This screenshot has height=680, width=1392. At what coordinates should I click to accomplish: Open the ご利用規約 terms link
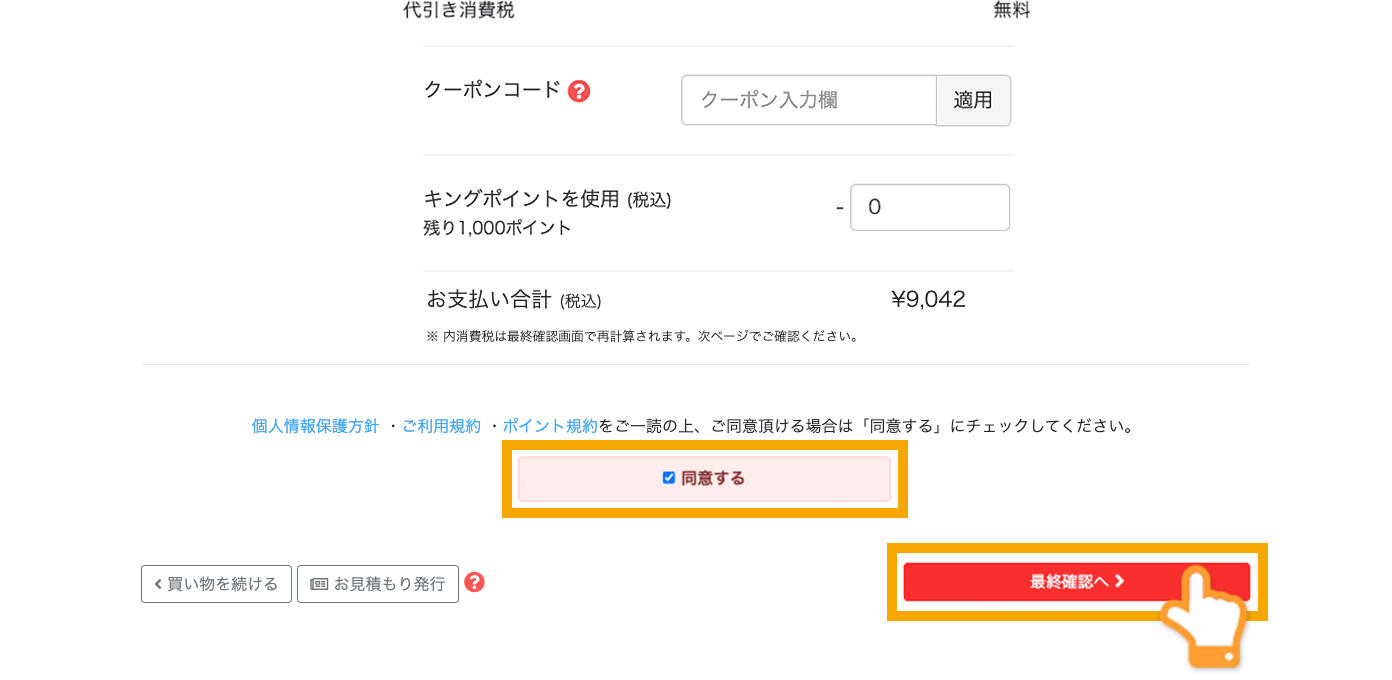click(x=442, y=424)
